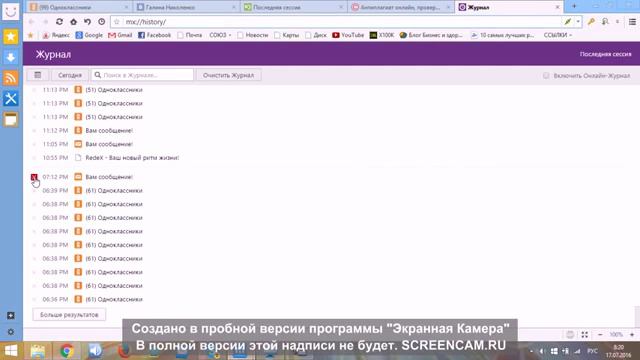Screen dimensions: 640x360
Task: Toggle full screen icon in status bar
Action: coord(584,335)
